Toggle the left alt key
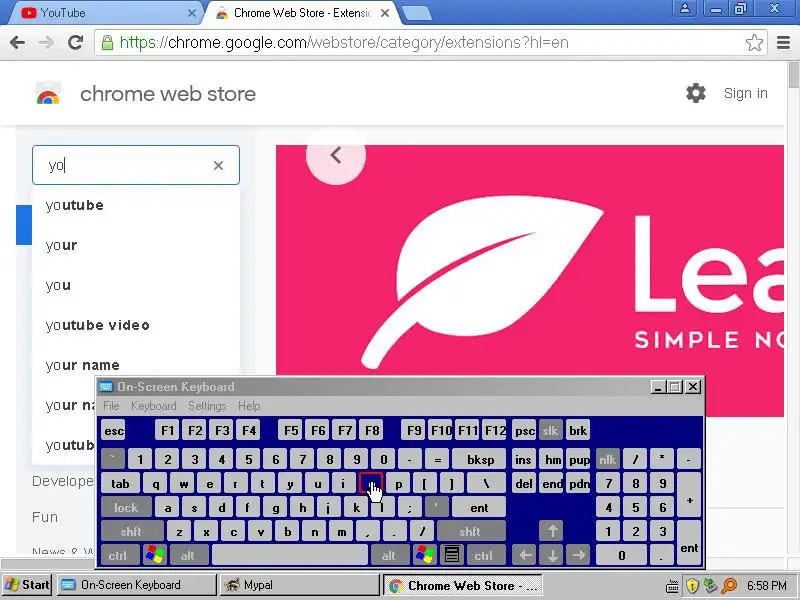This screenshot has height=600, width=800. (x=189, y=555)
